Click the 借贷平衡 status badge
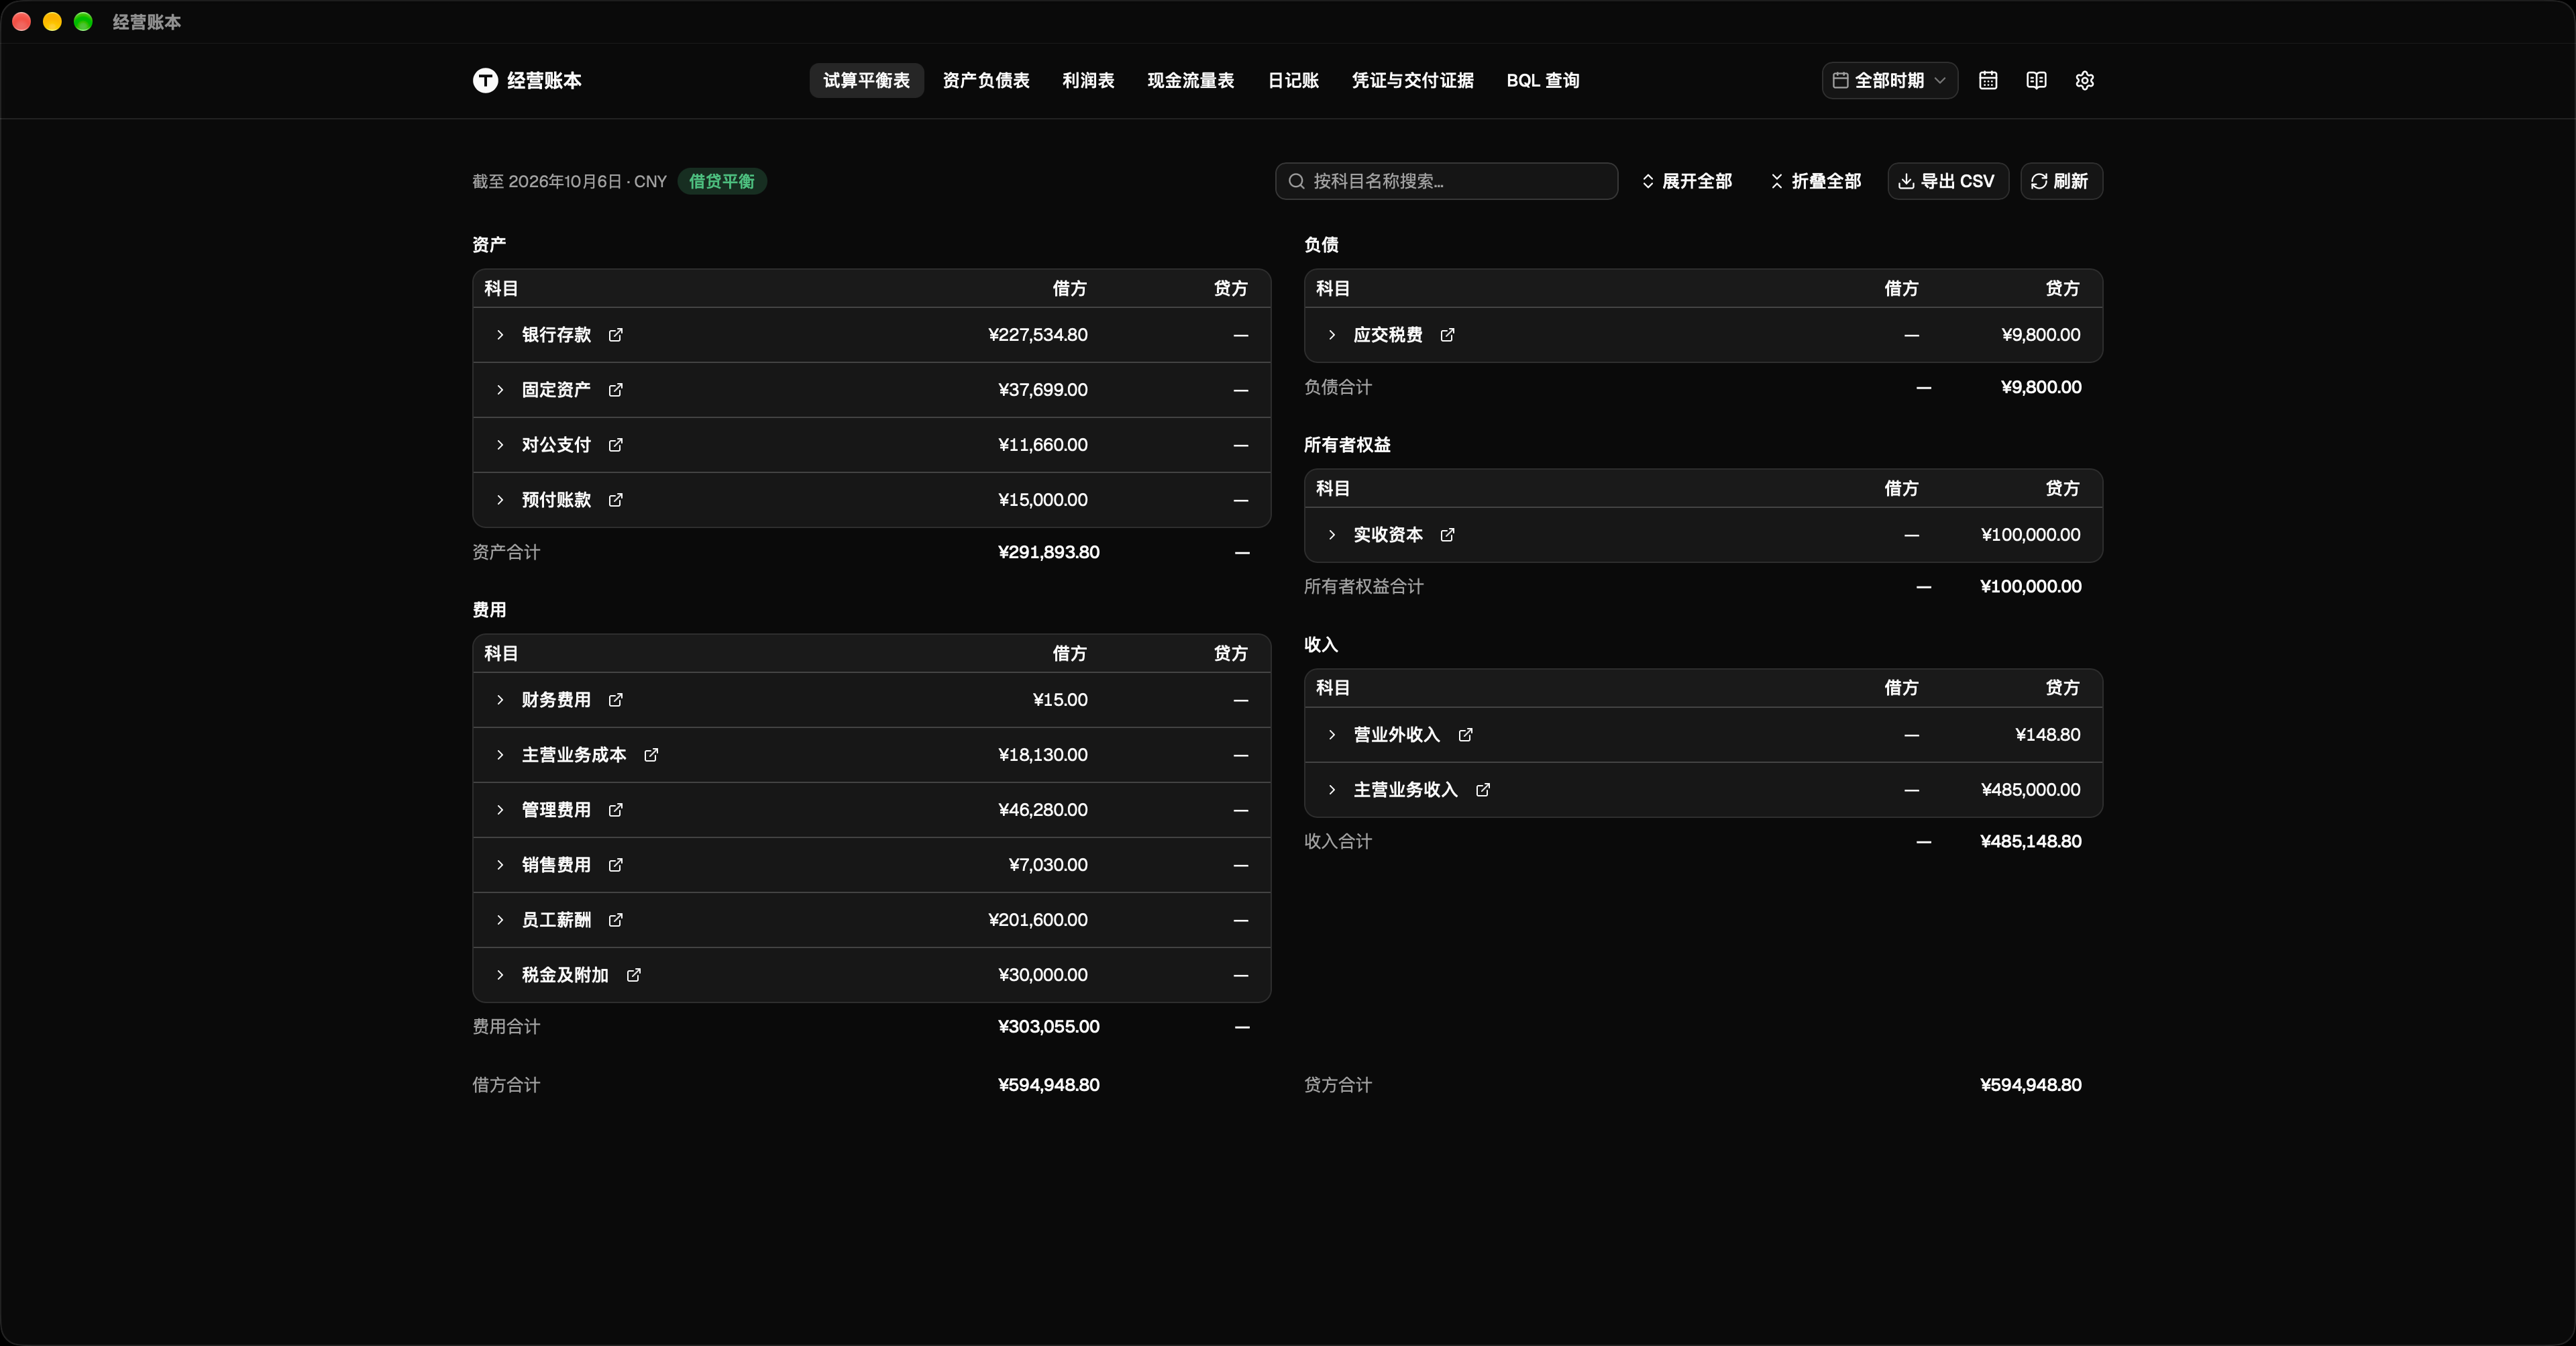Image resolution: width=2576 pixels, height=1346 pixels. tap(722, 181)
